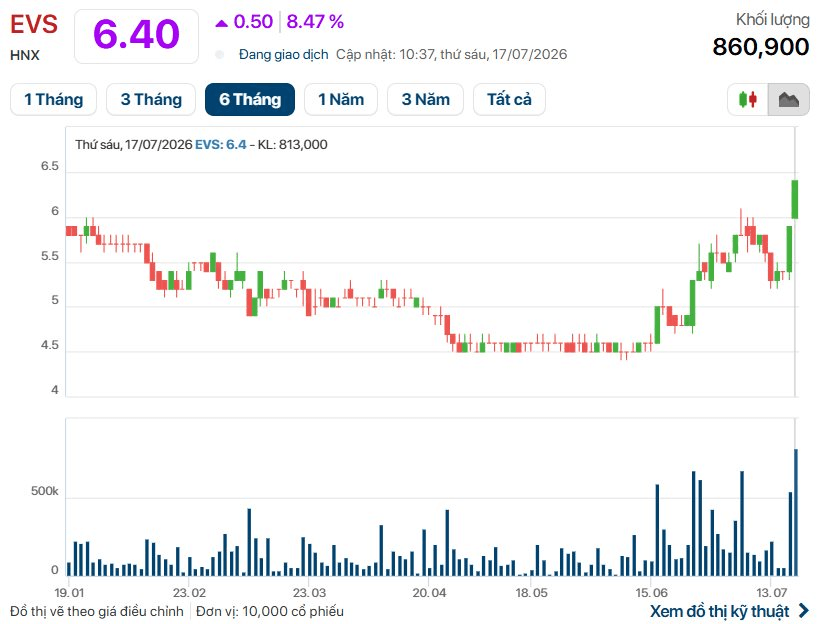Show the Tất cả full history range
The image size is (830, 624).
tap(509, 100)
